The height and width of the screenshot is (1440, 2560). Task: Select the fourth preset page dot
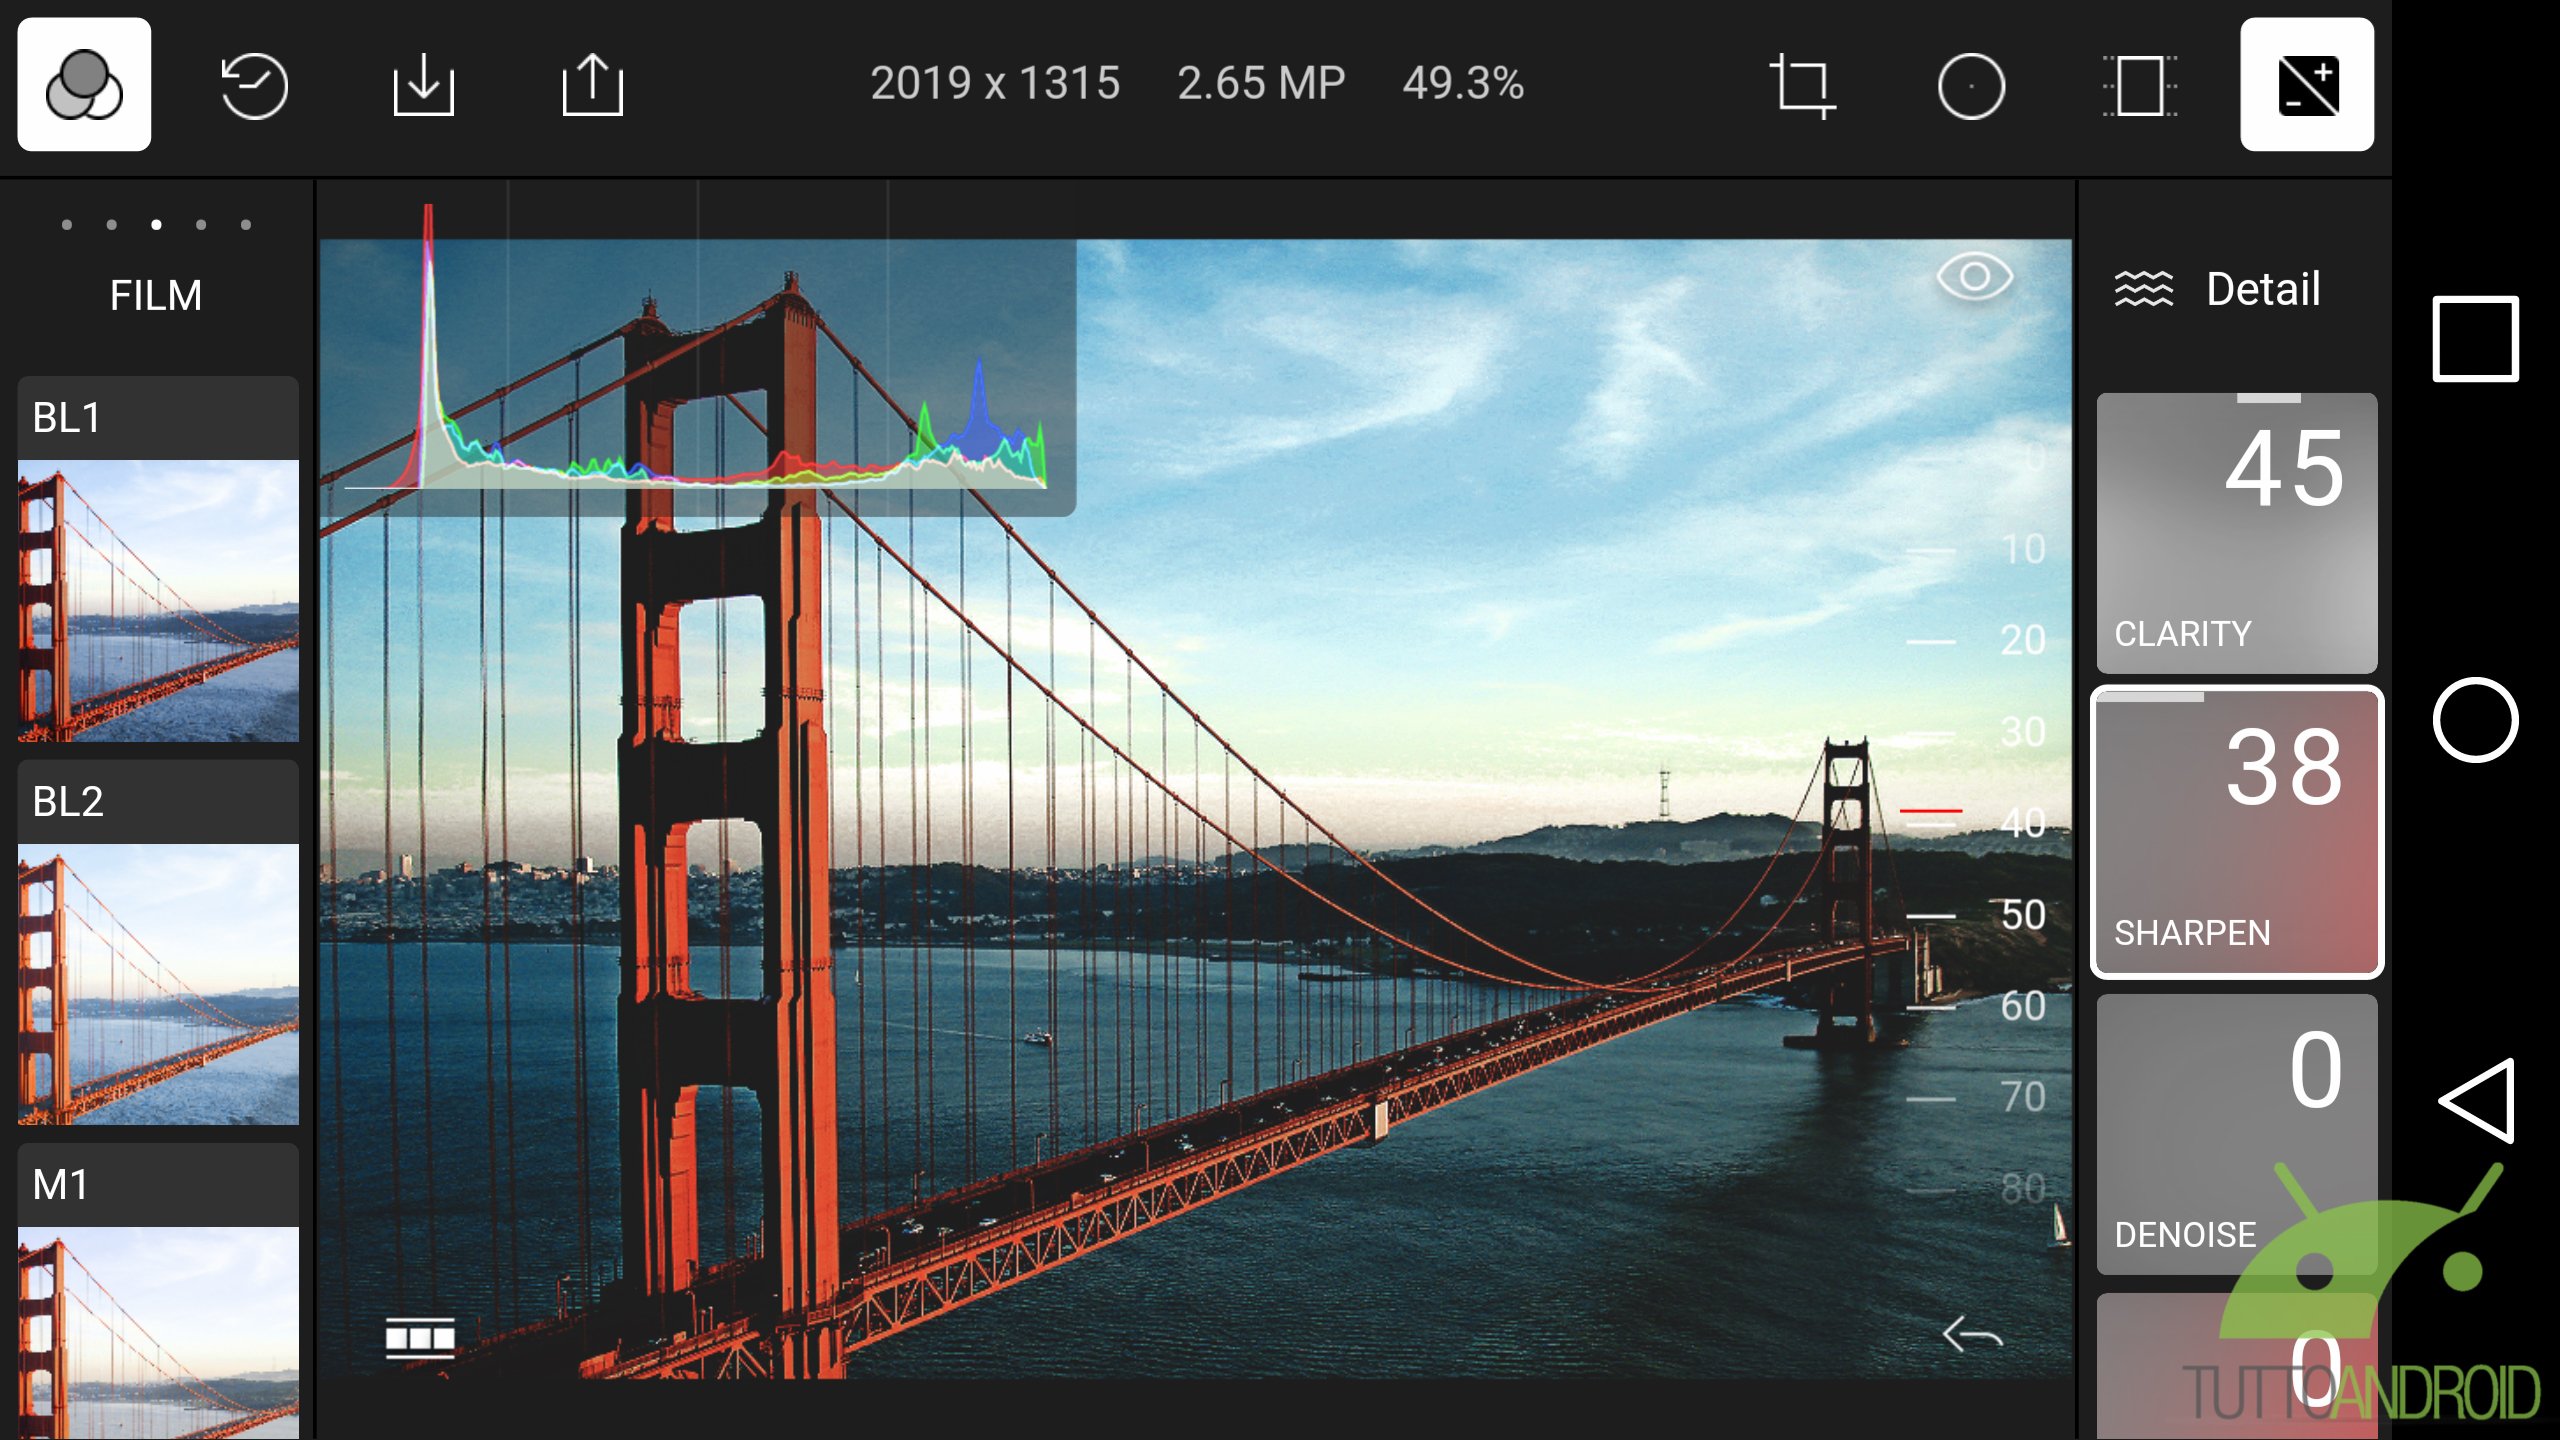(x=201, y=225)
